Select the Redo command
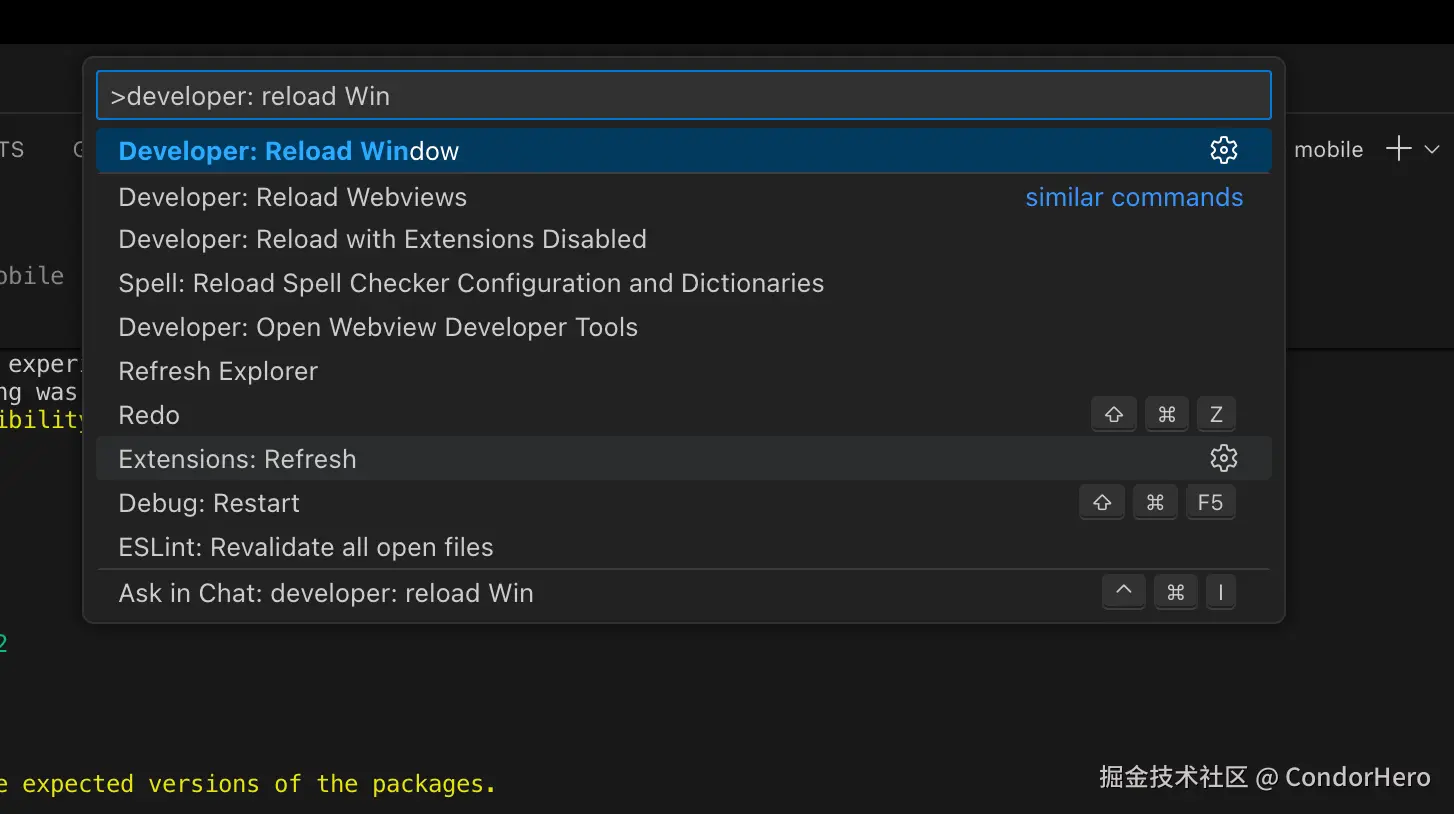The width and height of the screenshot is (1454, 814). click(149, 416)
